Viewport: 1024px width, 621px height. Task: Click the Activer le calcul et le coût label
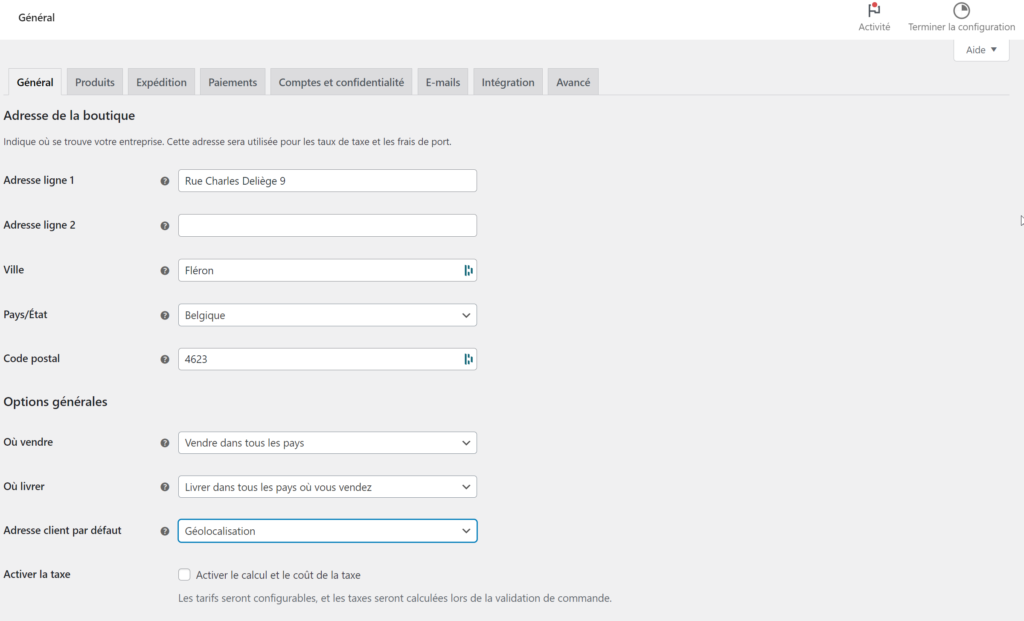(x=278, y=575)
